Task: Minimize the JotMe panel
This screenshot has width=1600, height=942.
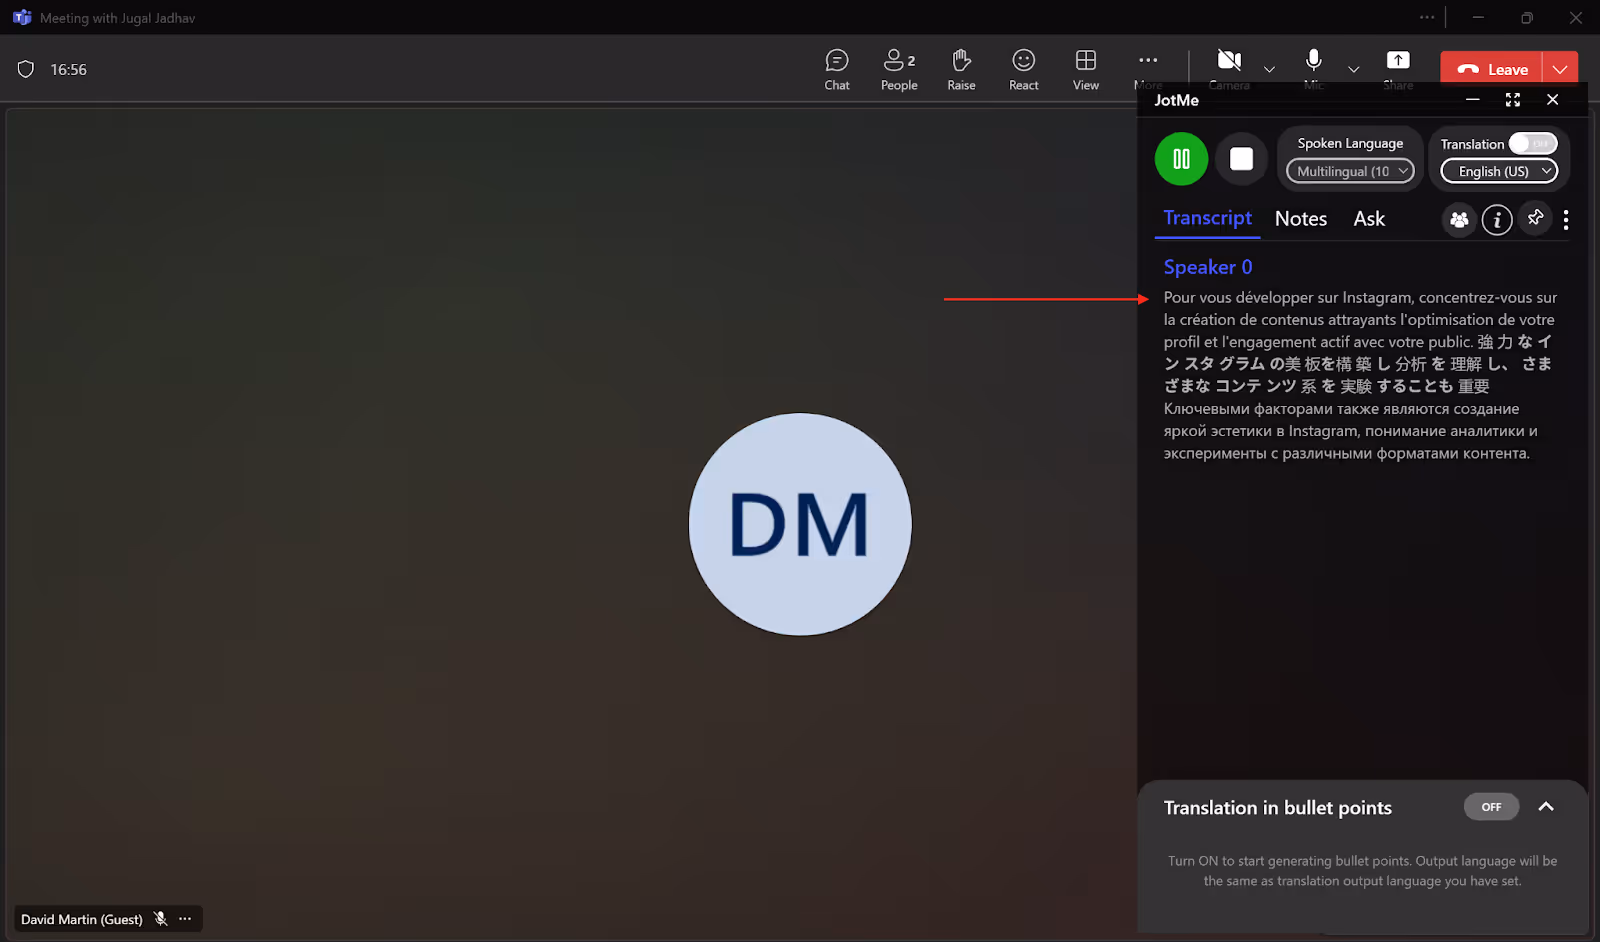Action: (1472, 99)
